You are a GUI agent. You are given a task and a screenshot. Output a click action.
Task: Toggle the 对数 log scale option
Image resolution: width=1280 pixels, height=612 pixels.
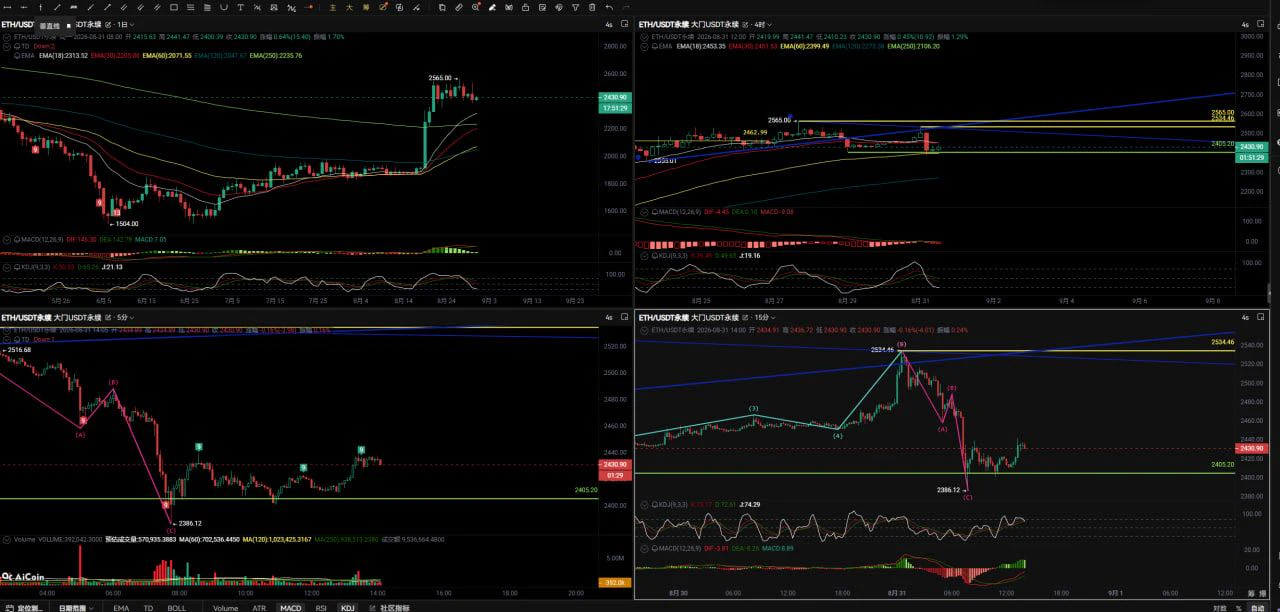[x=1219, y=607]
